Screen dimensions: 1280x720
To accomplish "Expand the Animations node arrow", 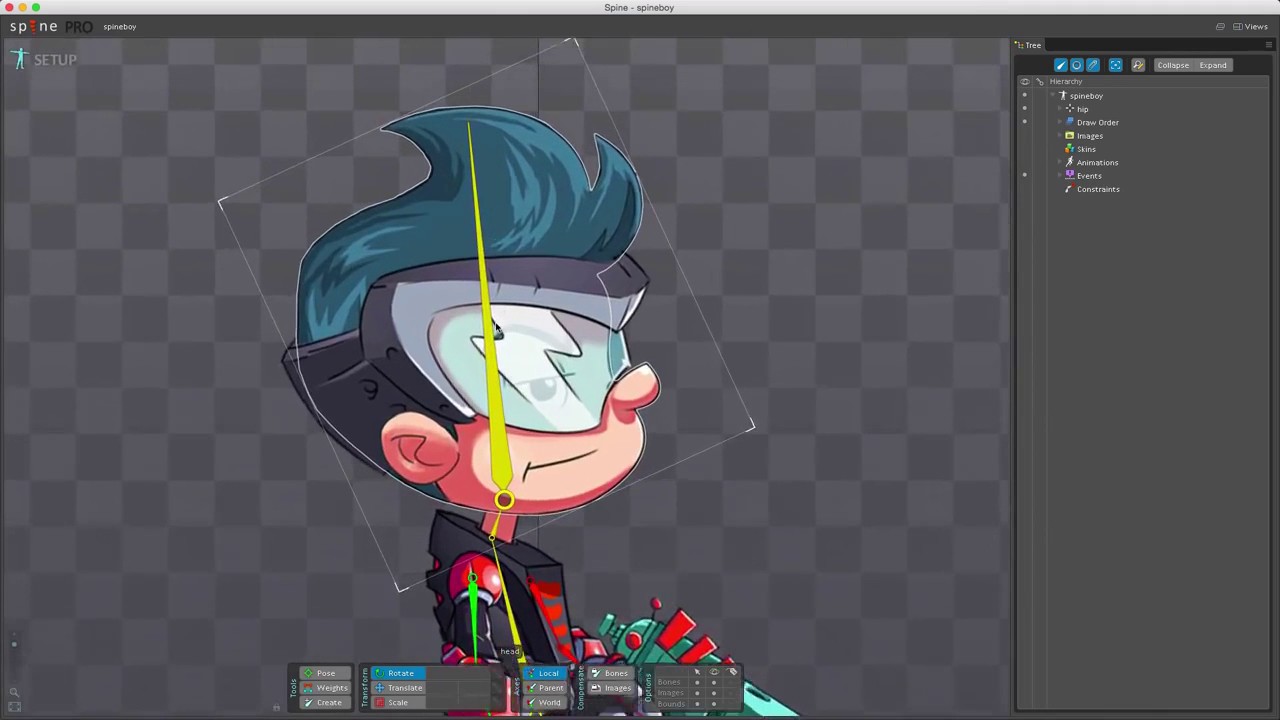I will pyautogui.click(x=1059, y=162).
